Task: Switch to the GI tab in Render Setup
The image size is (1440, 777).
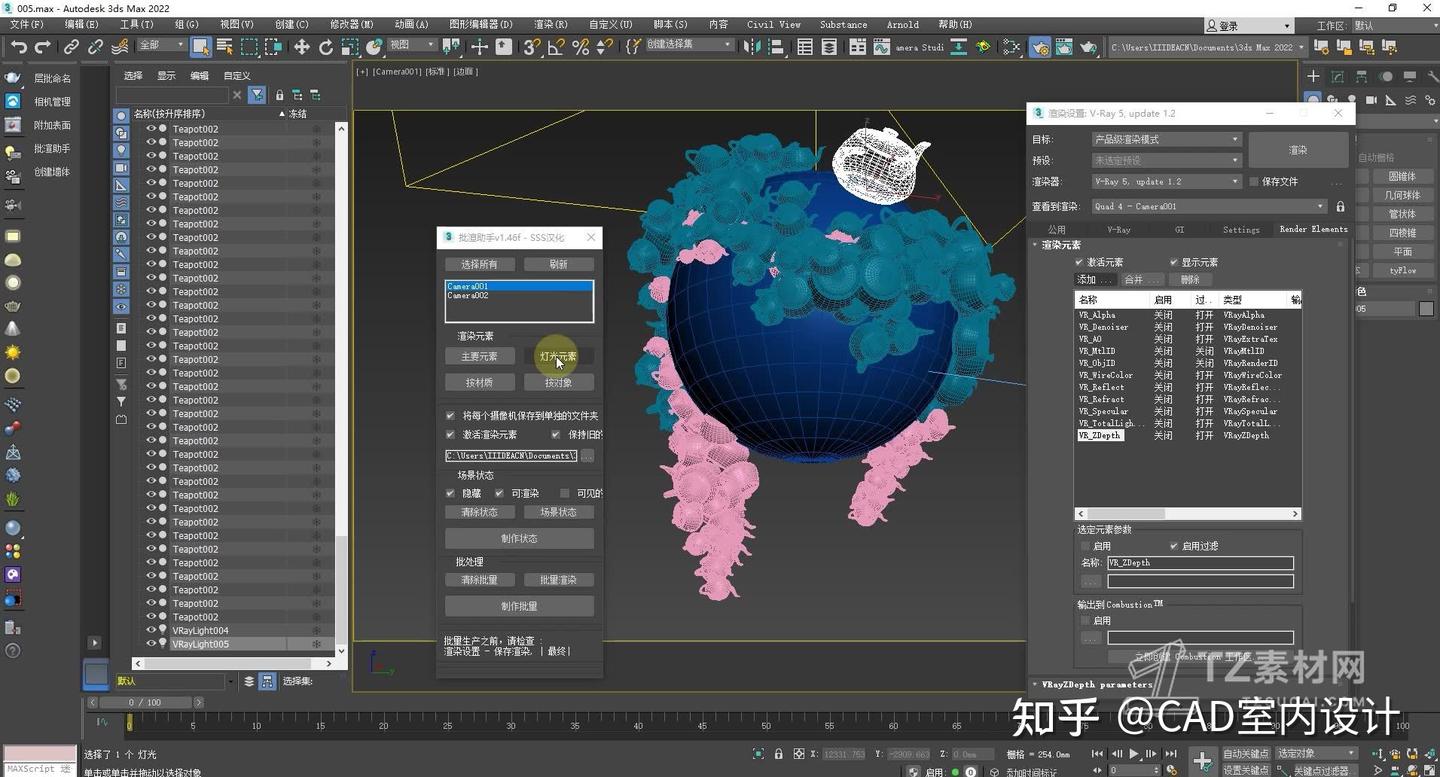Action: 1179,229
